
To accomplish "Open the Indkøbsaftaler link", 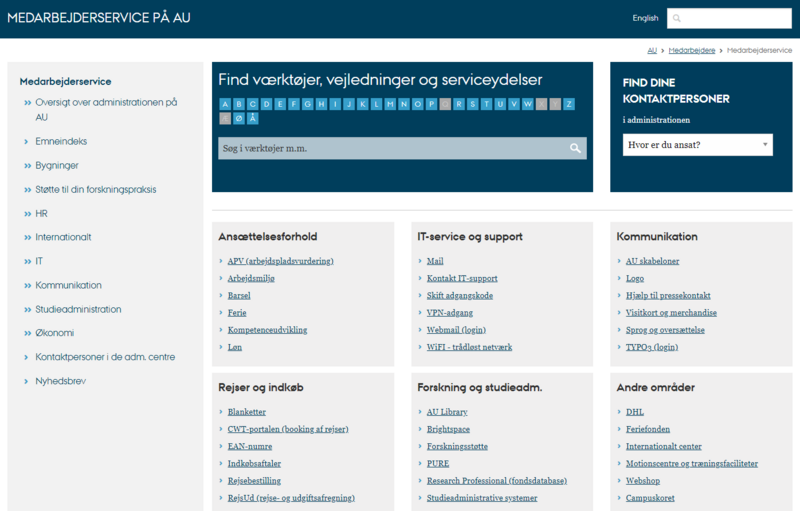I will point(254,464).
